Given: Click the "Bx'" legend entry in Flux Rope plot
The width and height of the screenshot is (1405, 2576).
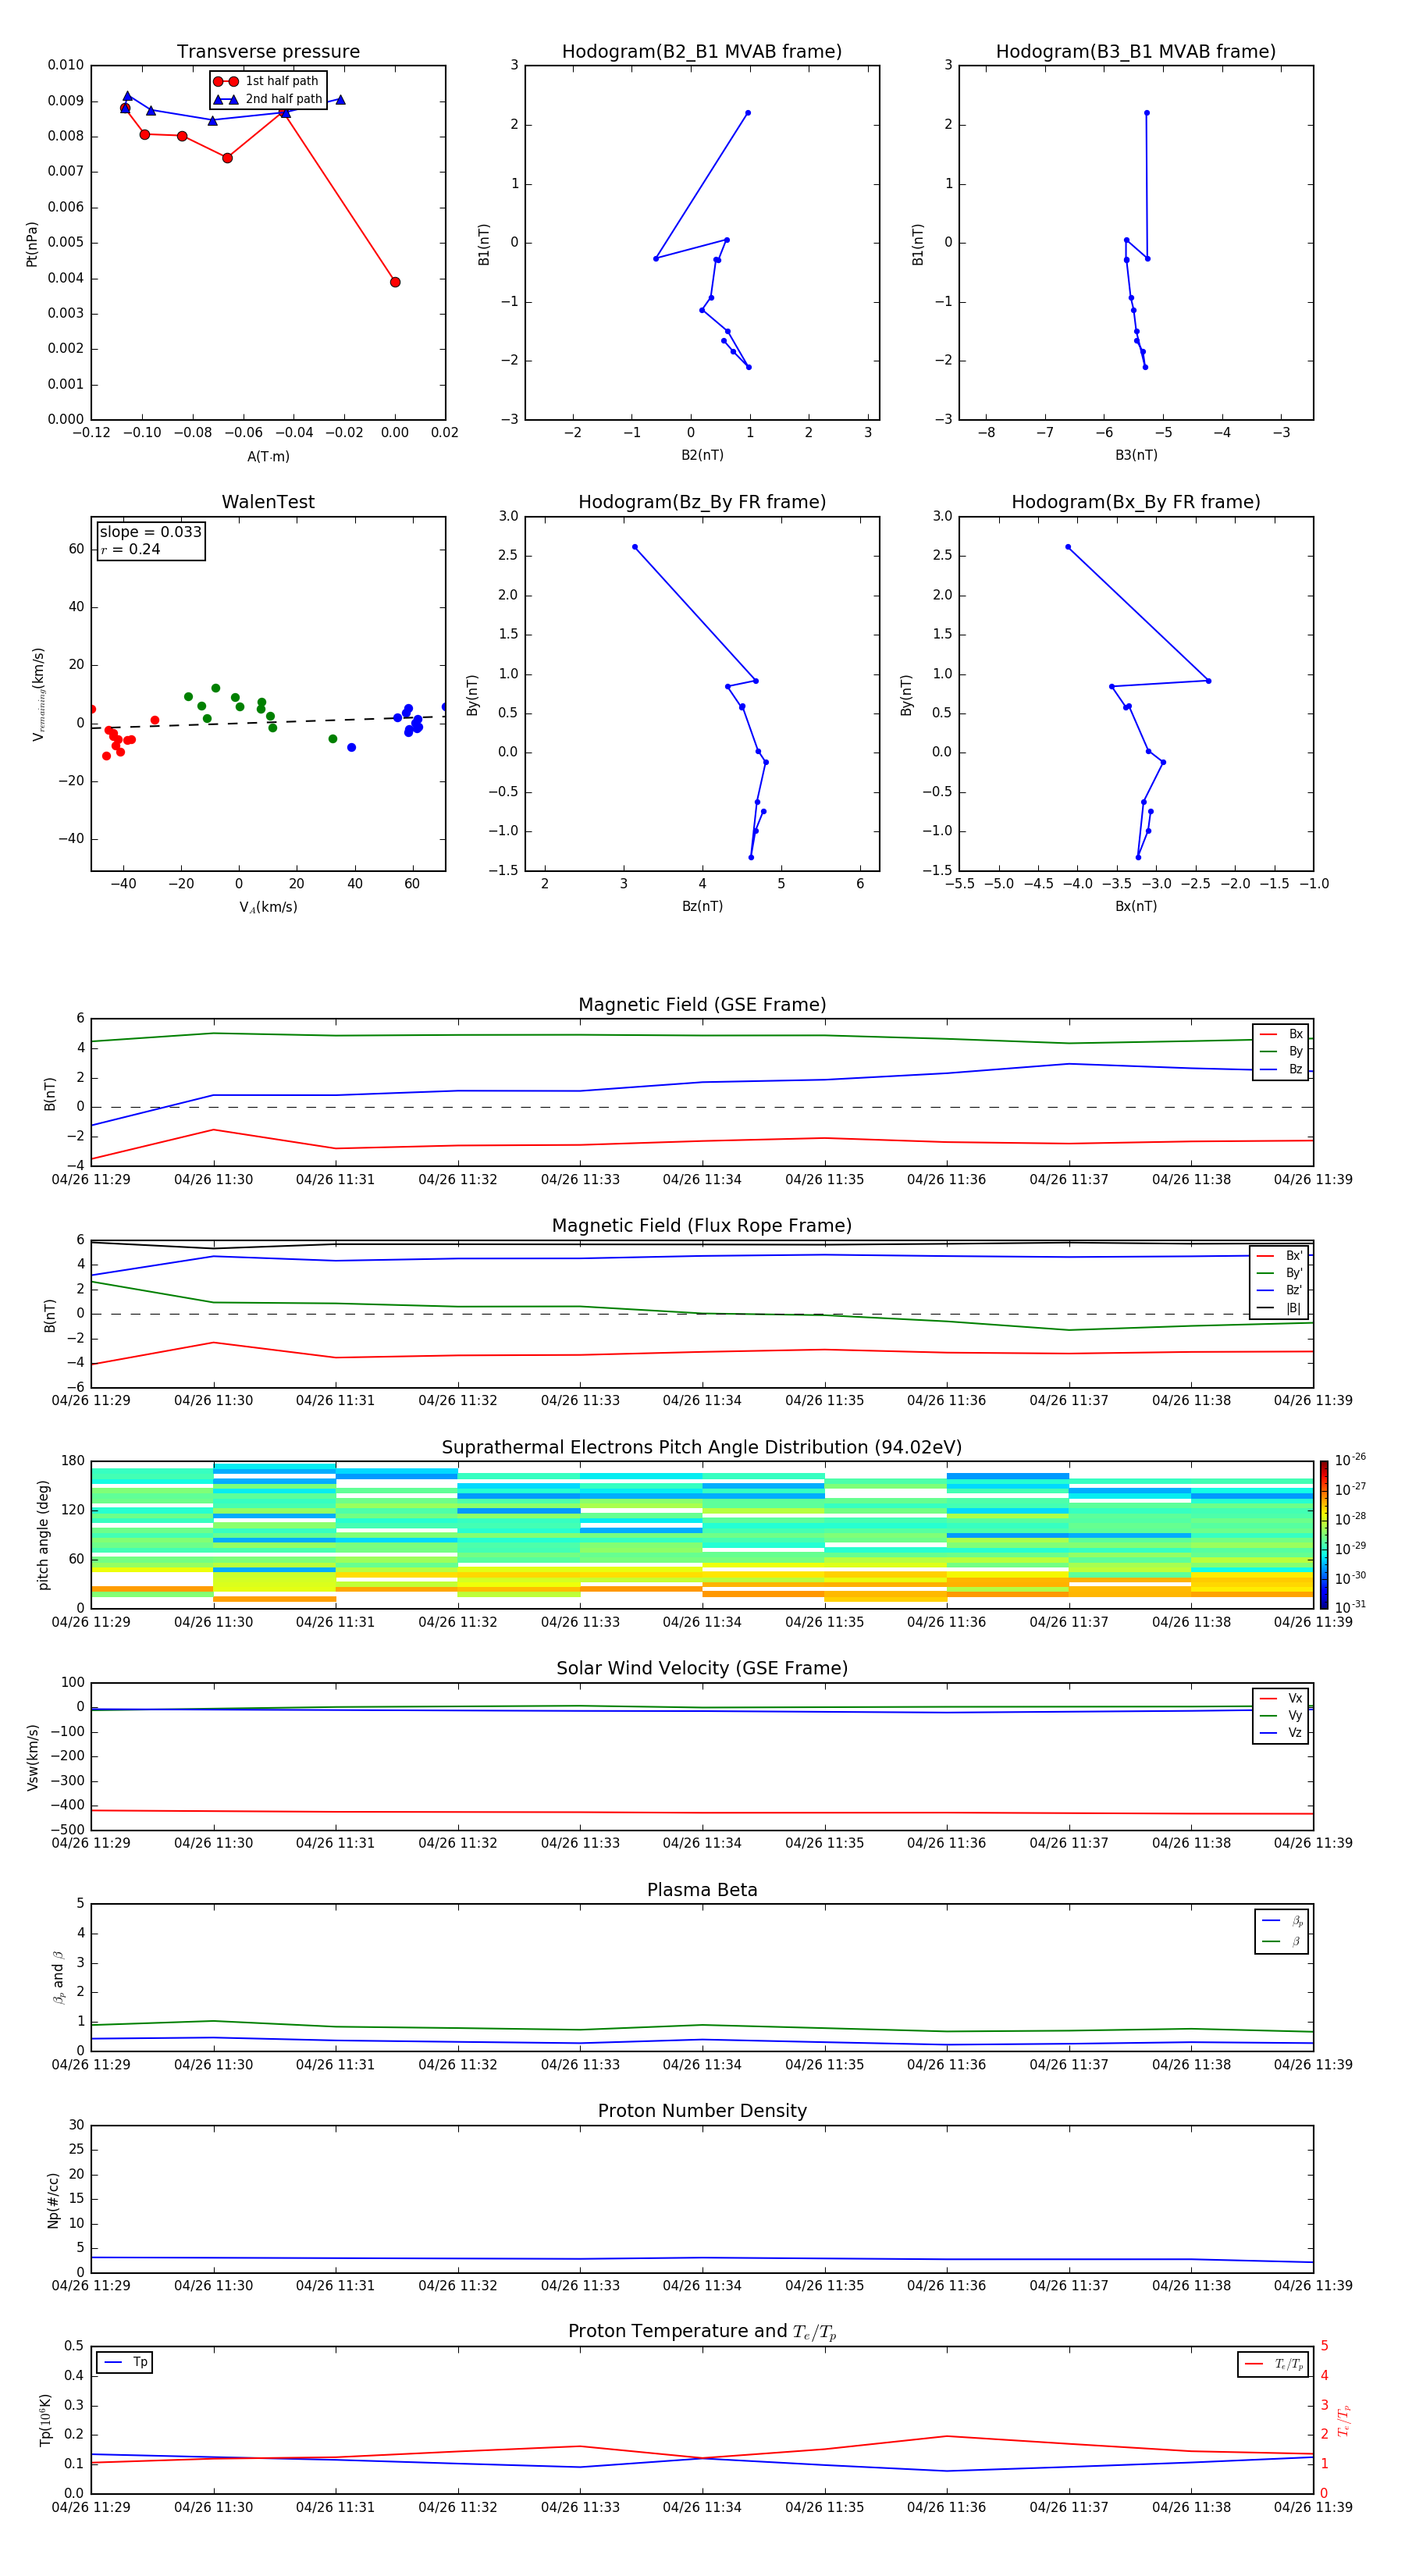Looking at the screenshot, I should [x=1279, y=1256].
